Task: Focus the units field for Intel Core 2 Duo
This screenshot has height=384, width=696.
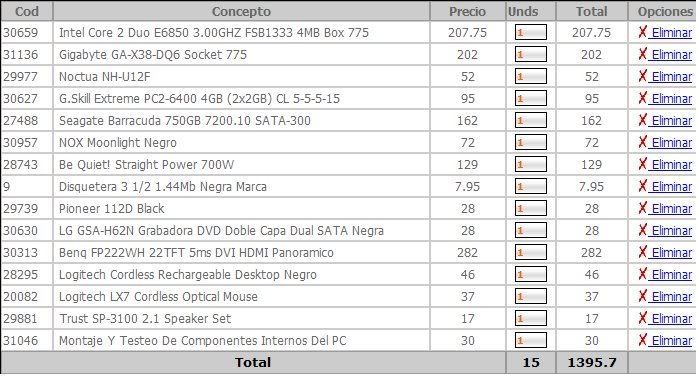Action: tap(531, 32)
